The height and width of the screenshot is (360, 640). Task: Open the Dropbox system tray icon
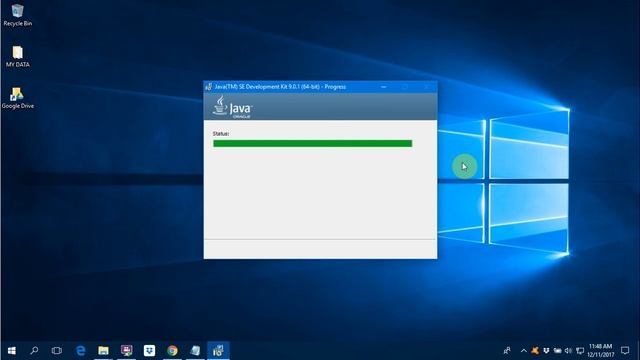point(546,351)
